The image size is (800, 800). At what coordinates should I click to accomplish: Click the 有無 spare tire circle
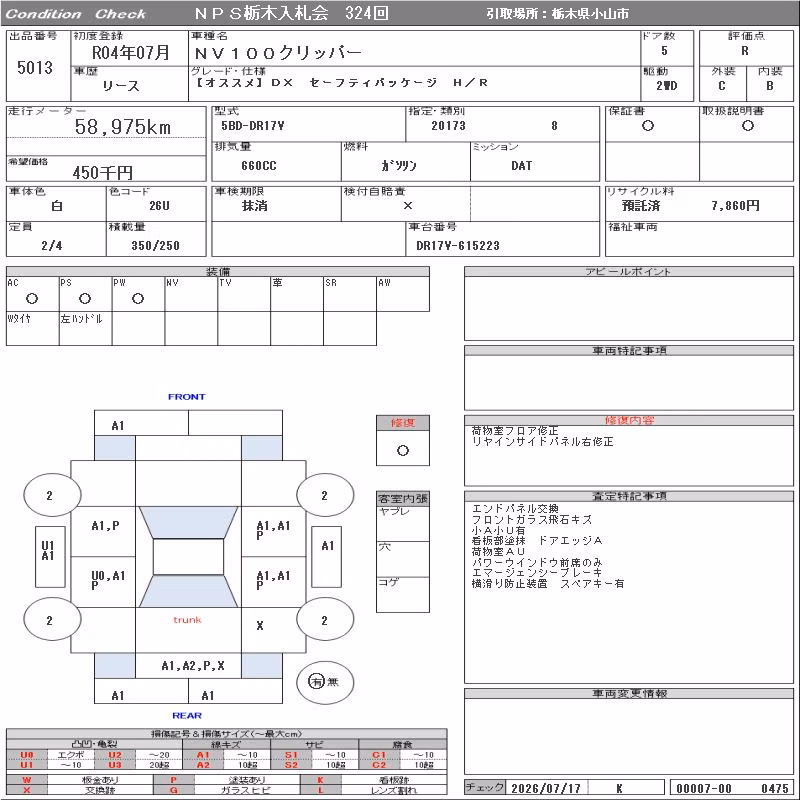[325, 682]
